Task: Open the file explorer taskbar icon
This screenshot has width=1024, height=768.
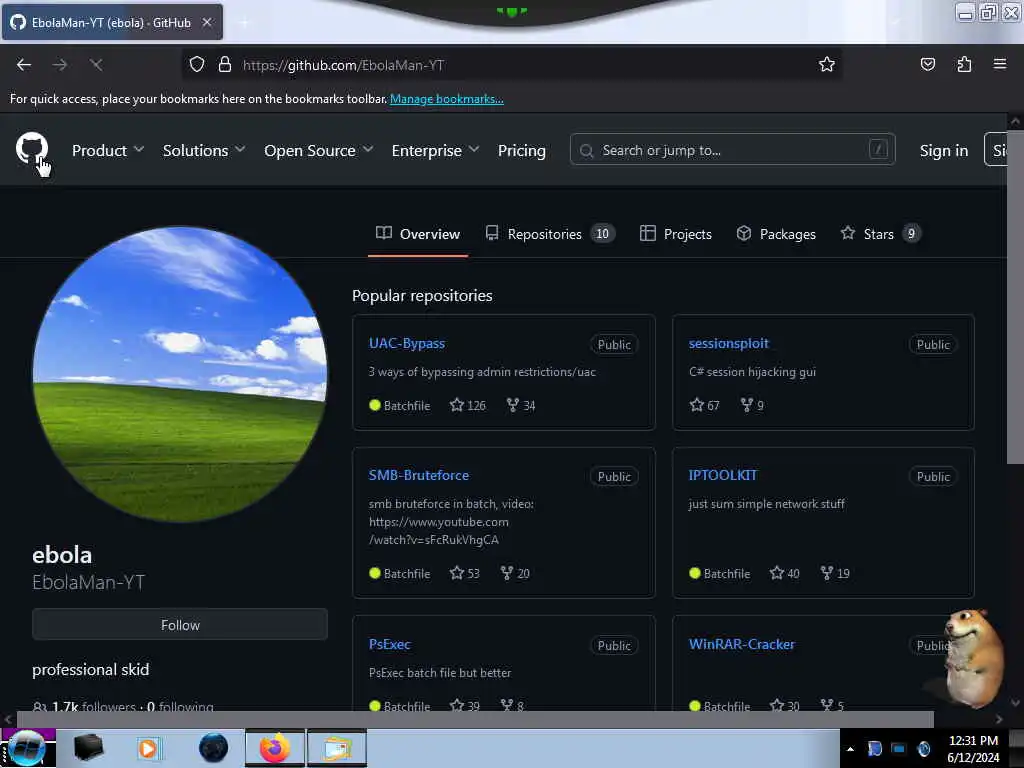Action: [337, 748]
